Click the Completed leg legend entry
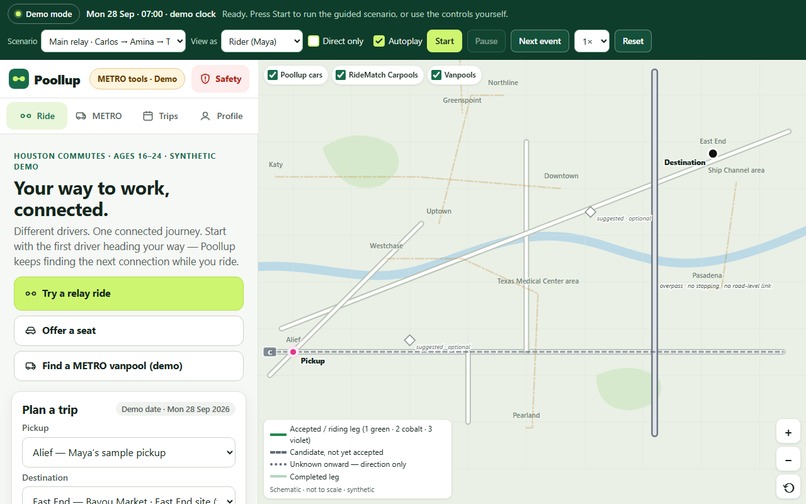 [x=304, y=477]
